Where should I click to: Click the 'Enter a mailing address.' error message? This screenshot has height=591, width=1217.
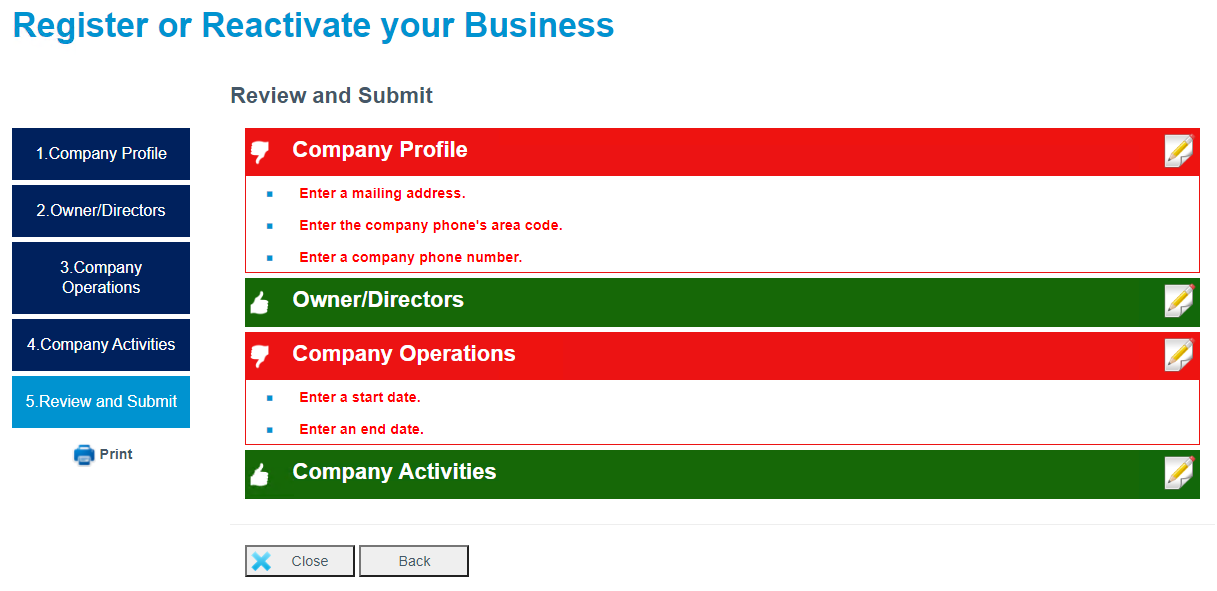[x=382, y=194]
